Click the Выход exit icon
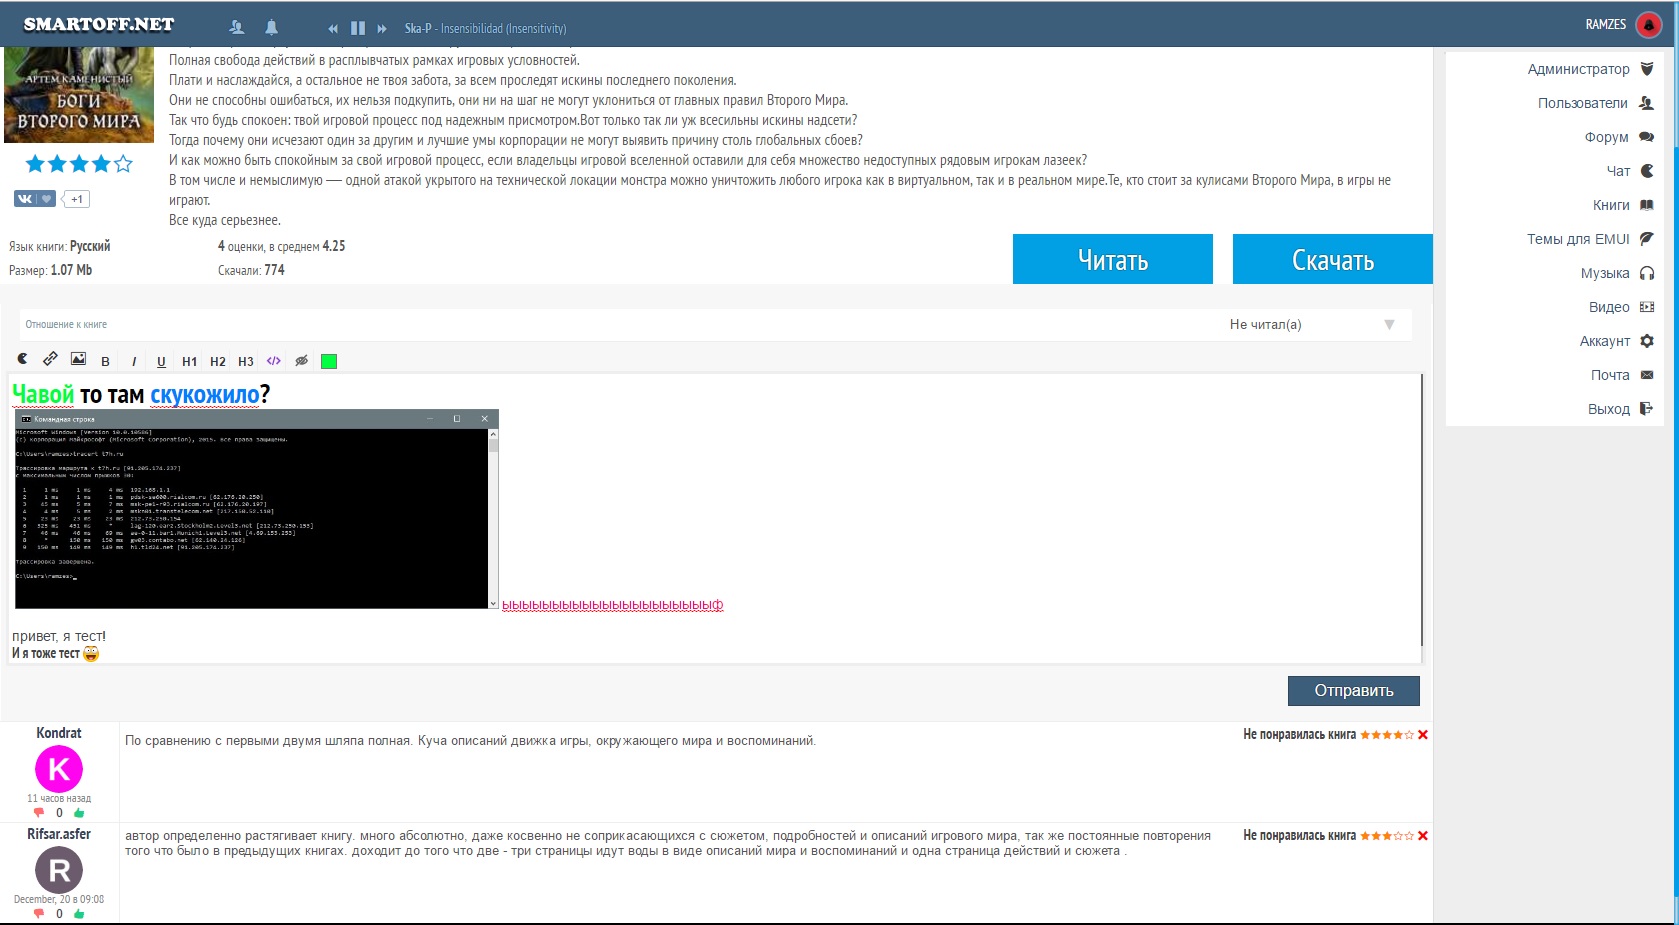 click(x=1647, y=409)
